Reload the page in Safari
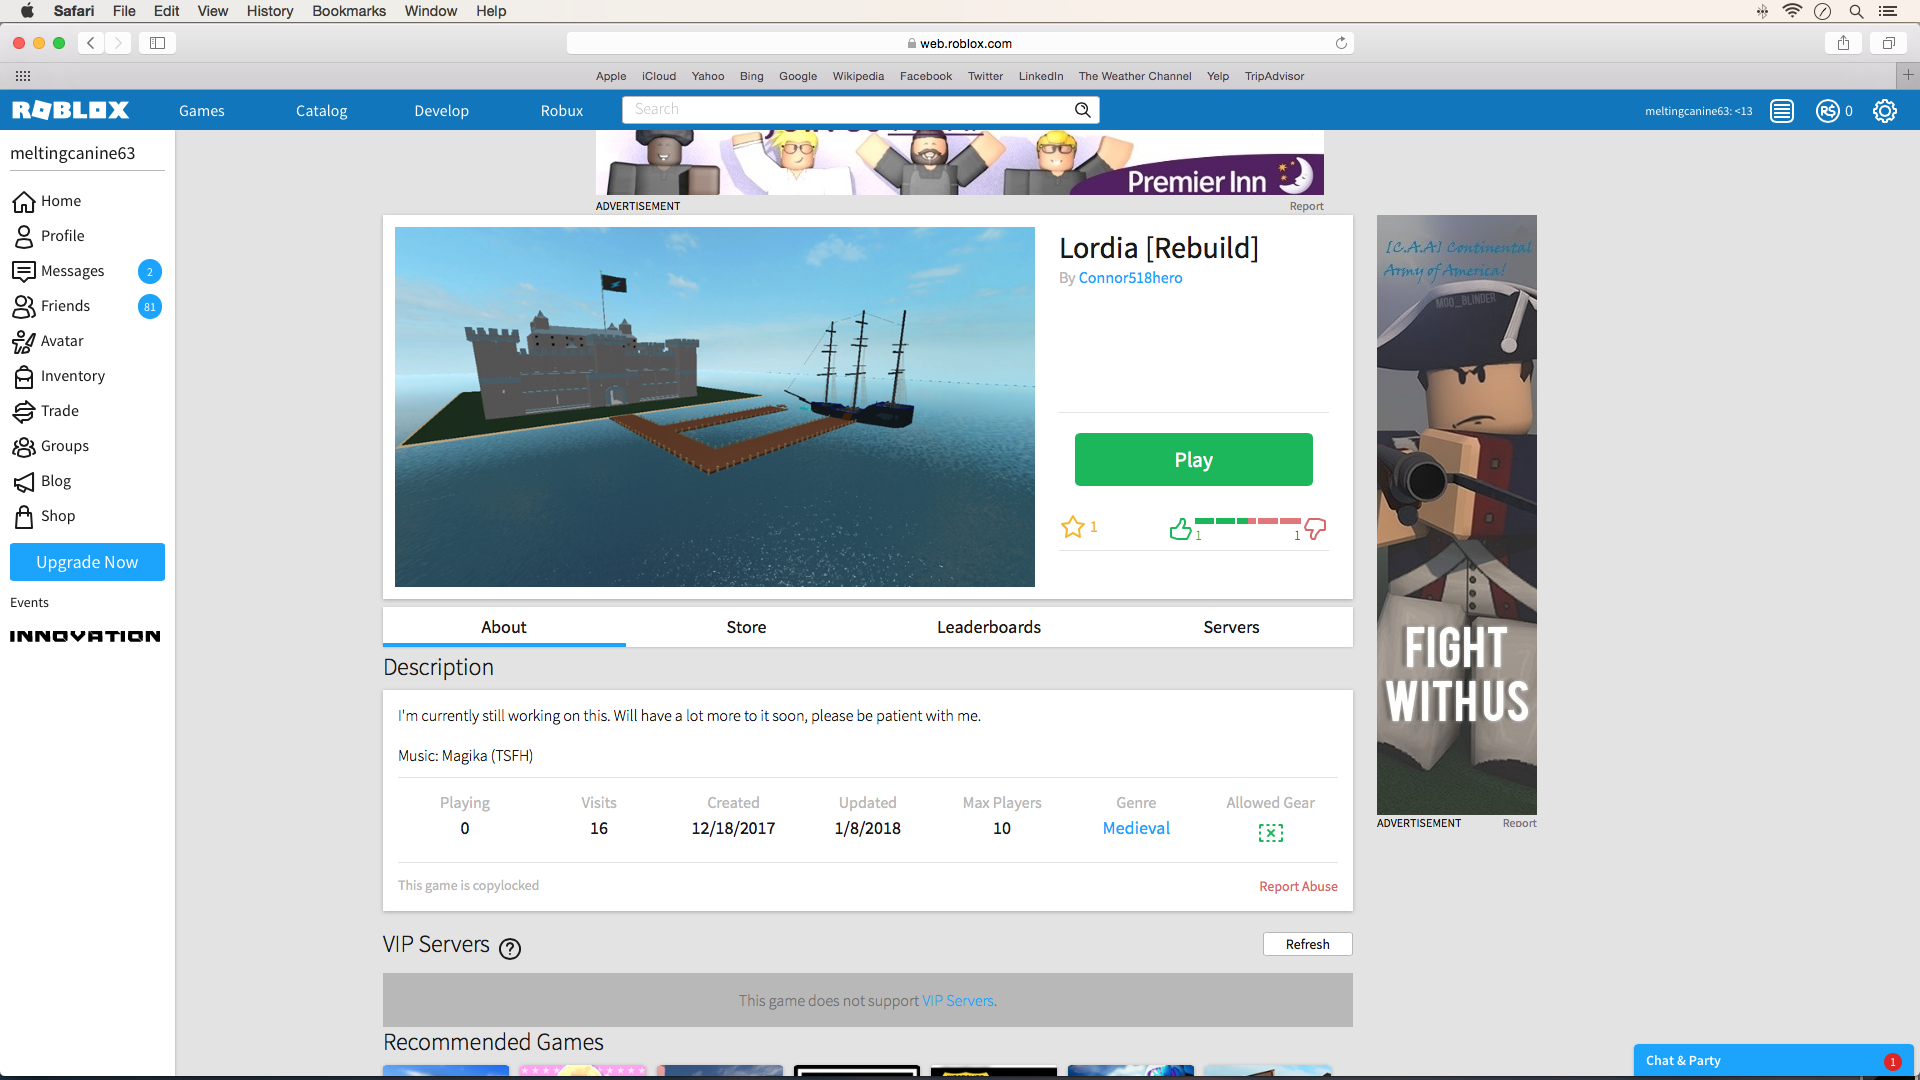This screenshot has height=1080, width=1920. pyautogui.click(x=1341, y=43)
